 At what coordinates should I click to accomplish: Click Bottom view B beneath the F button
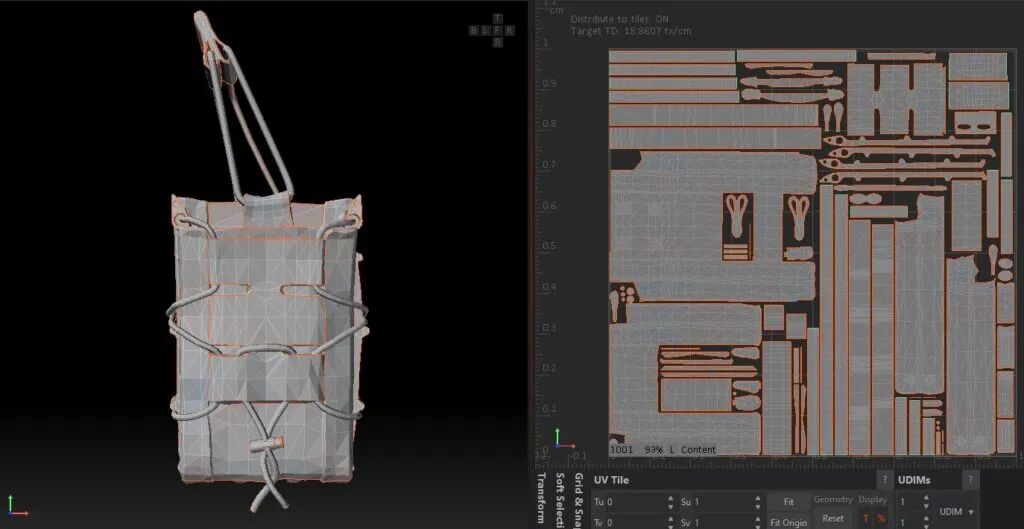498,42
